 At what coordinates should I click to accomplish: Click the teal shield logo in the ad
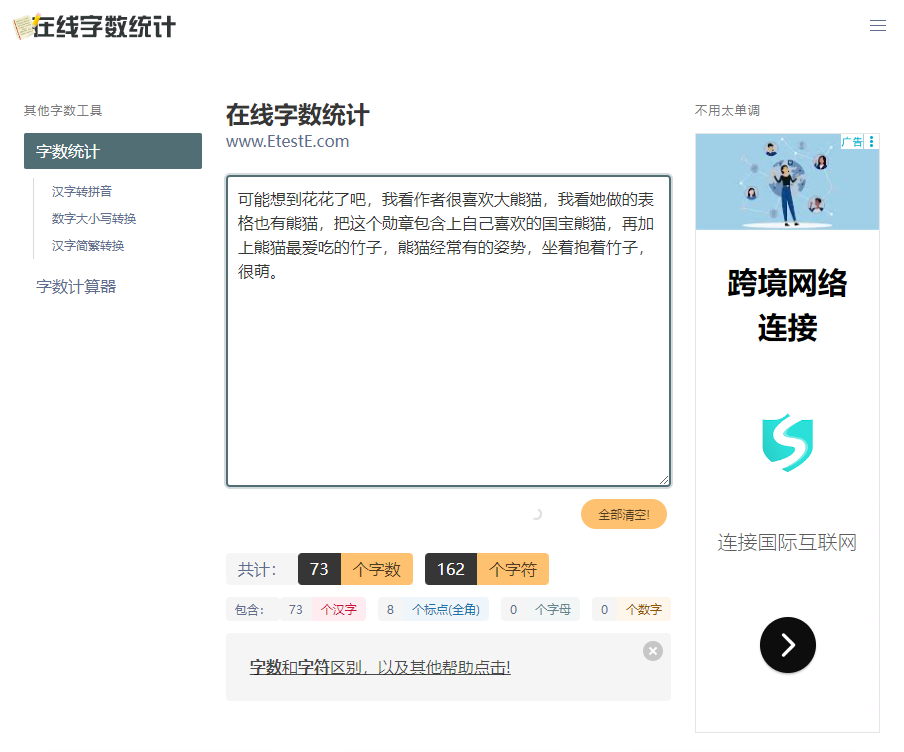pos(788,442)
